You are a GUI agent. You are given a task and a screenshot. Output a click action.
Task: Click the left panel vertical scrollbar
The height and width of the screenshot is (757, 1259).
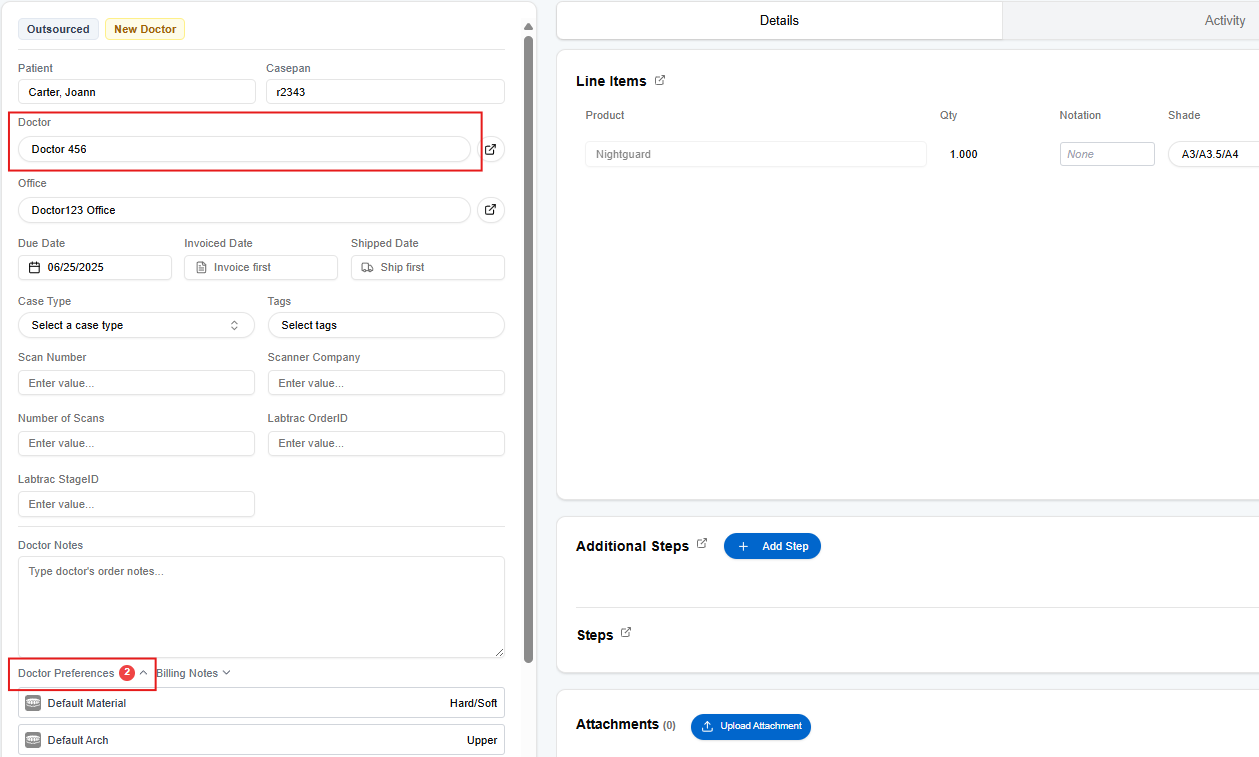click(x=528, y=350)
